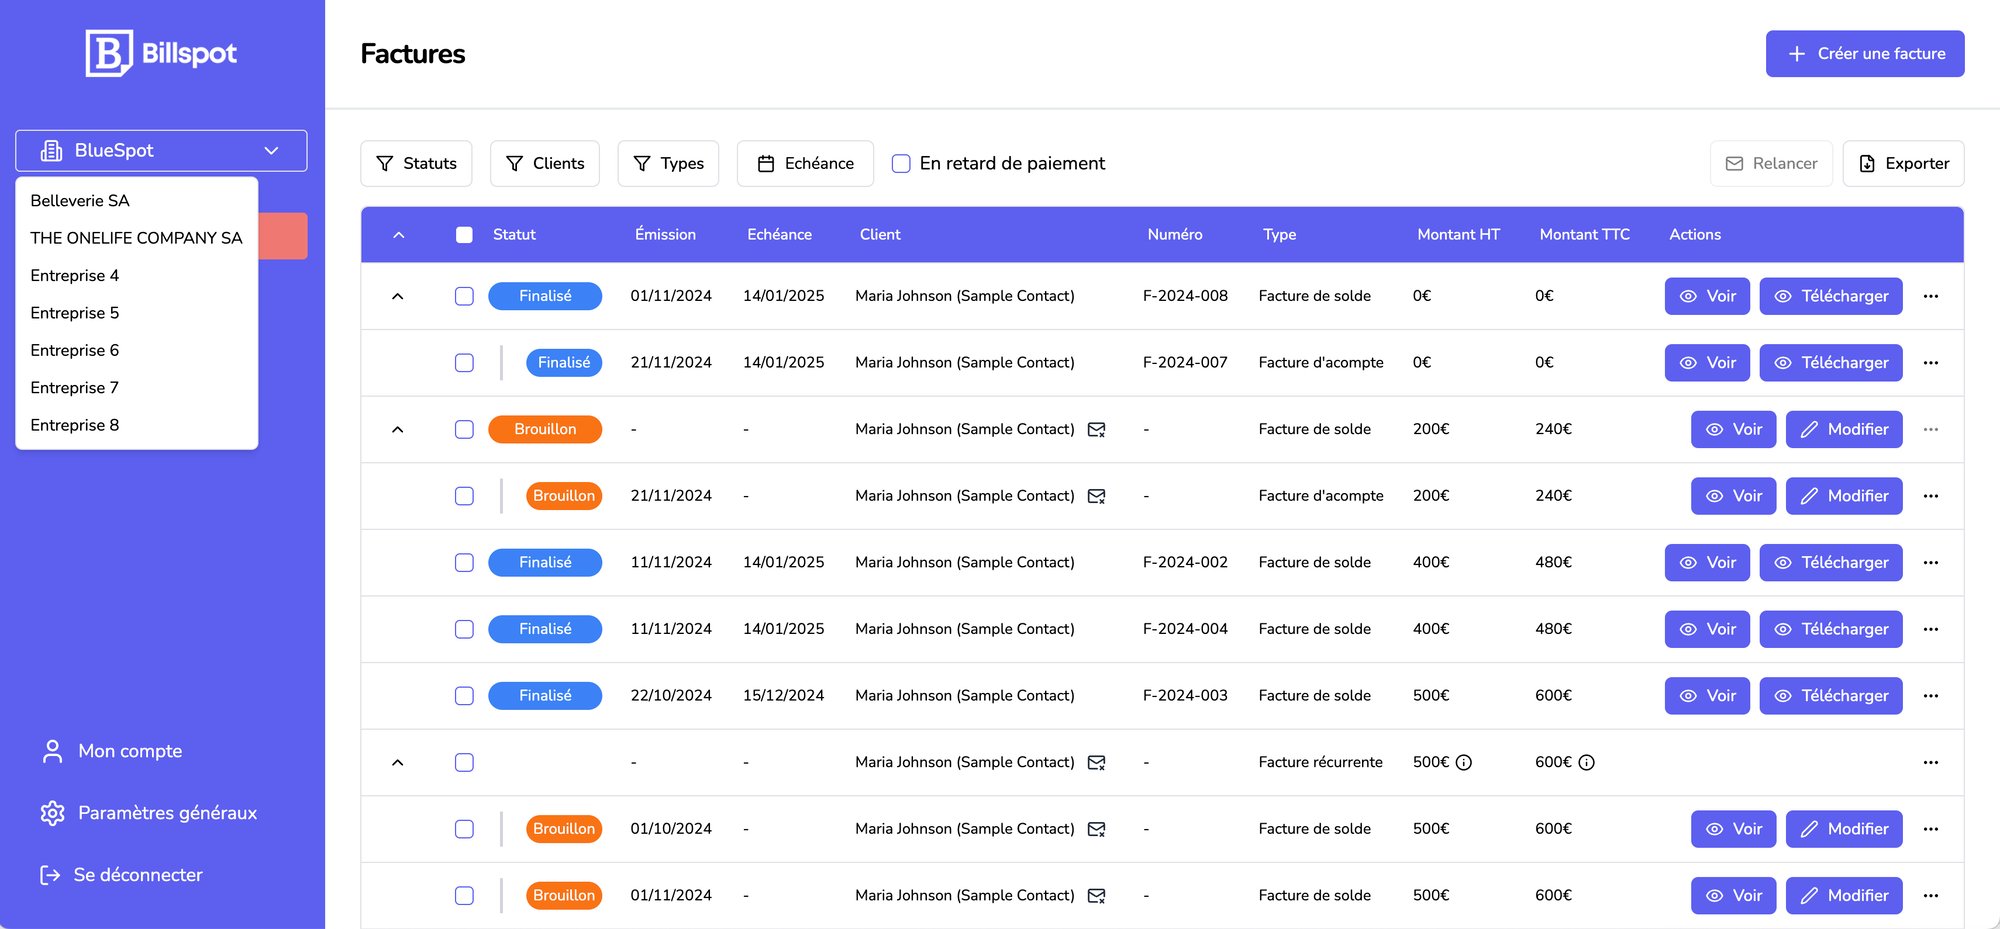This screenshot has height=929, width=2000.
Task: Click the Relancer button
Action: (x=1771, y=163)
